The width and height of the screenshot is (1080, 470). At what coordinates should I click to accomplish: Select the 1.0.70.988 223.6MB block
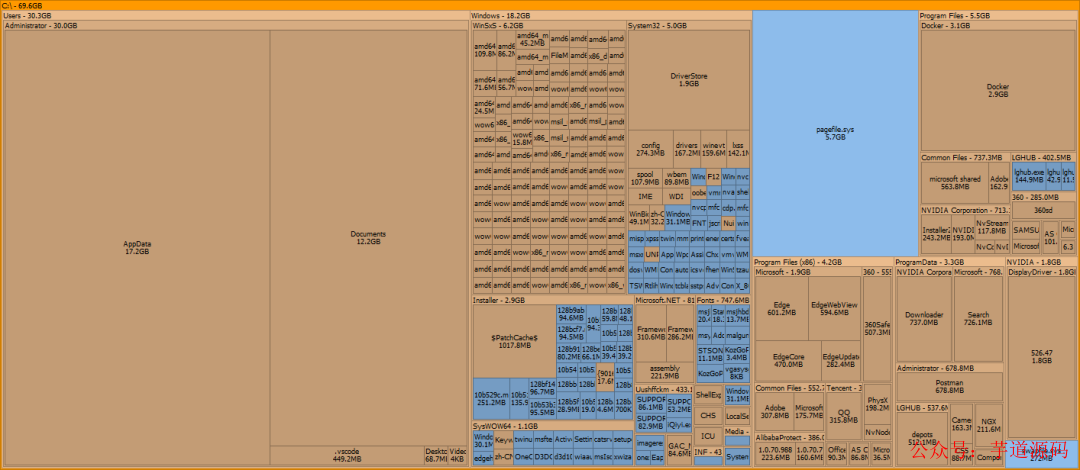coord(774,453)
